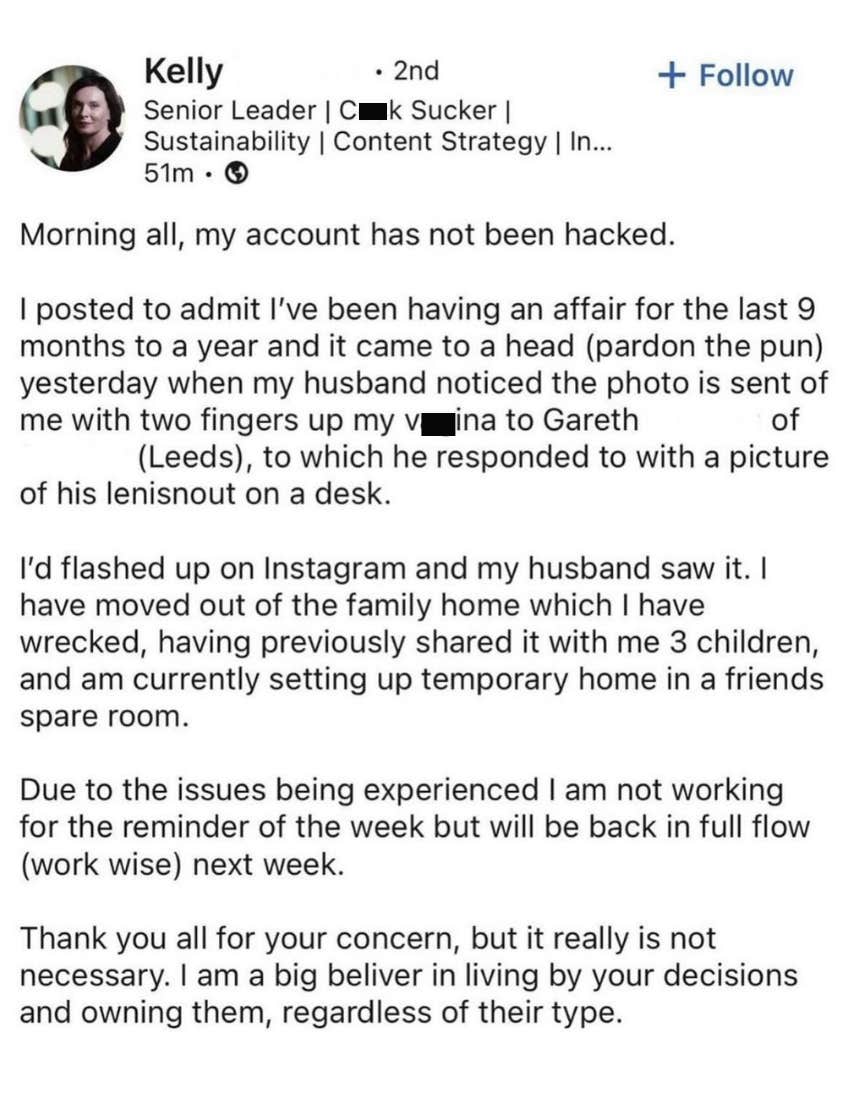Click Kelly's name to open her profile

click(179, 71)
